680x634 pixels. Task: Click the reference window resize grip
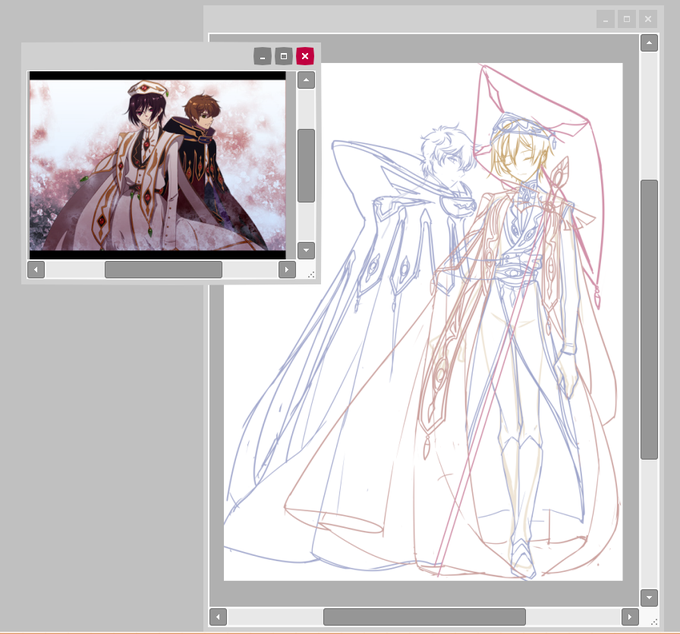click(x=311, y=275)
